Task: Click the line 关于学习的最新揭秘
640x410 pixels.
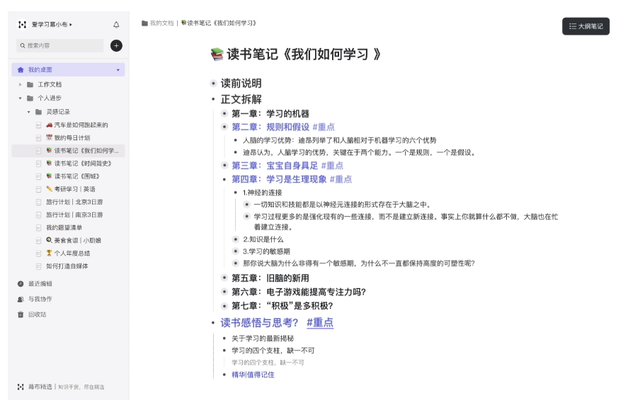Action: (x=262, y=339)
